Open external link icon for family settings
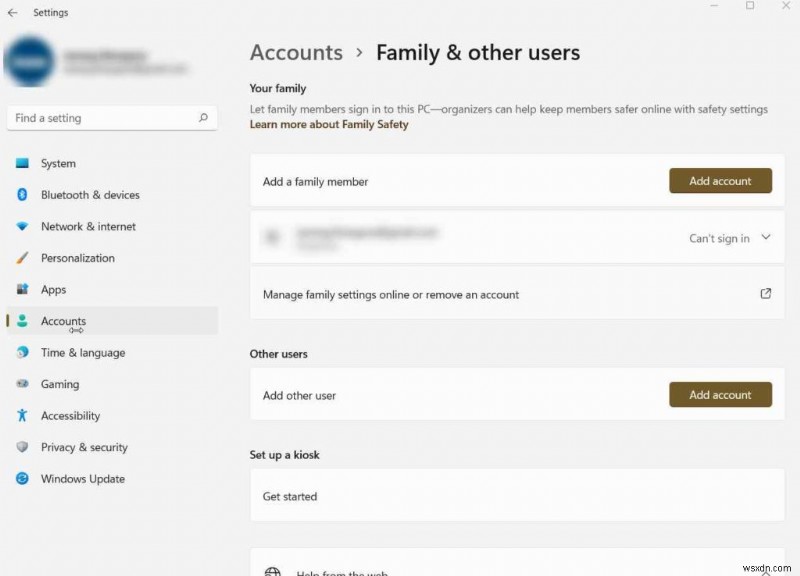This screenshot has height=576, width=800. 766,294
